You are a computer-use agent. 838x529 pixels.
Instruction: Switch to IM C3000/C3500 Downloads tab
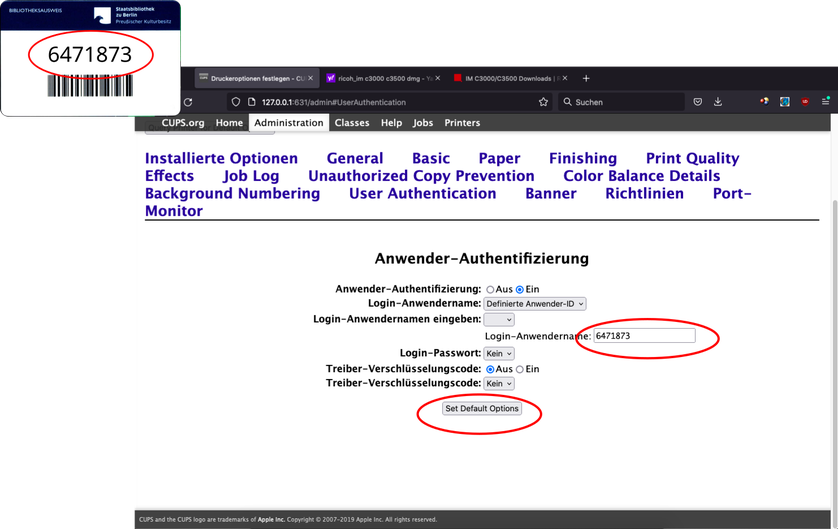(x=510, y=78)
